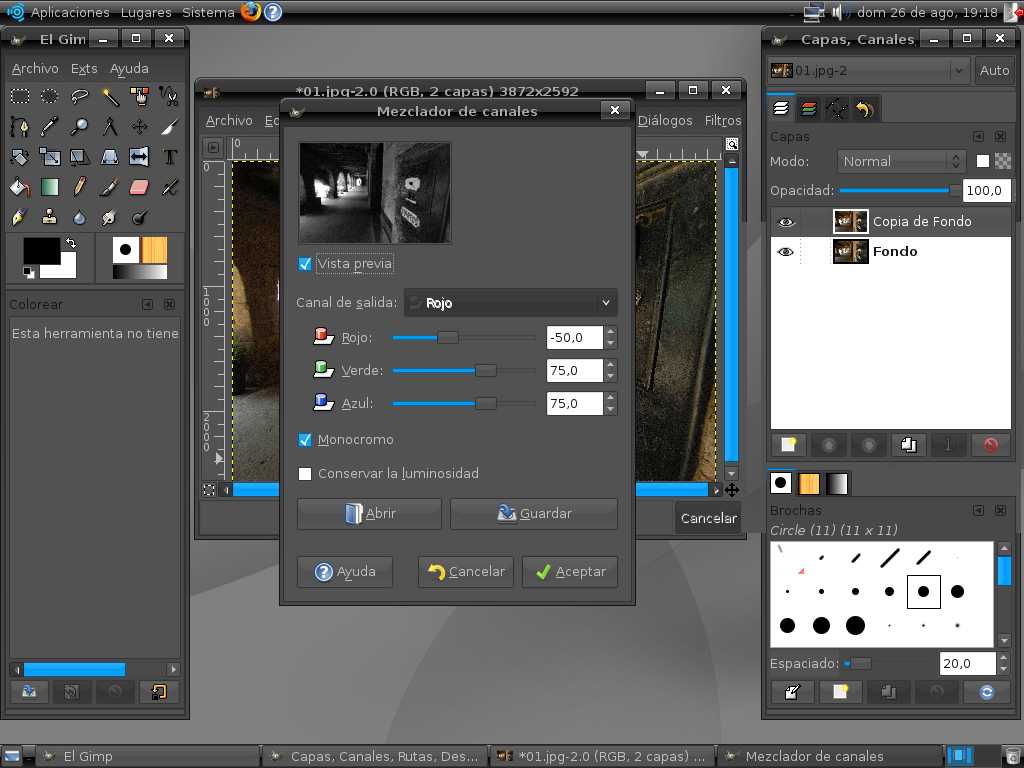Hide the Copia de Fondo layer
The height and width of the screenshot is (768, 1024).
click(x=786, y=222)
